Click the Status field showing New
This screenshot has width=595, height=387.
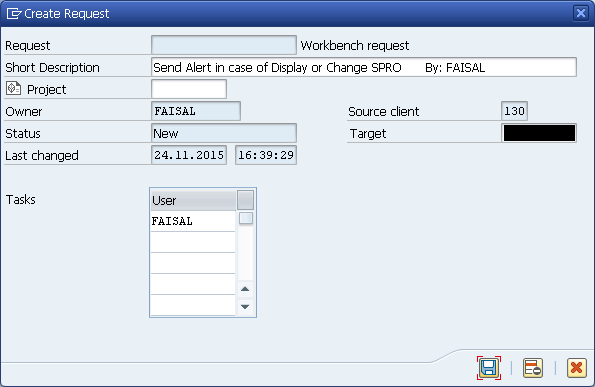pos(224,133)
